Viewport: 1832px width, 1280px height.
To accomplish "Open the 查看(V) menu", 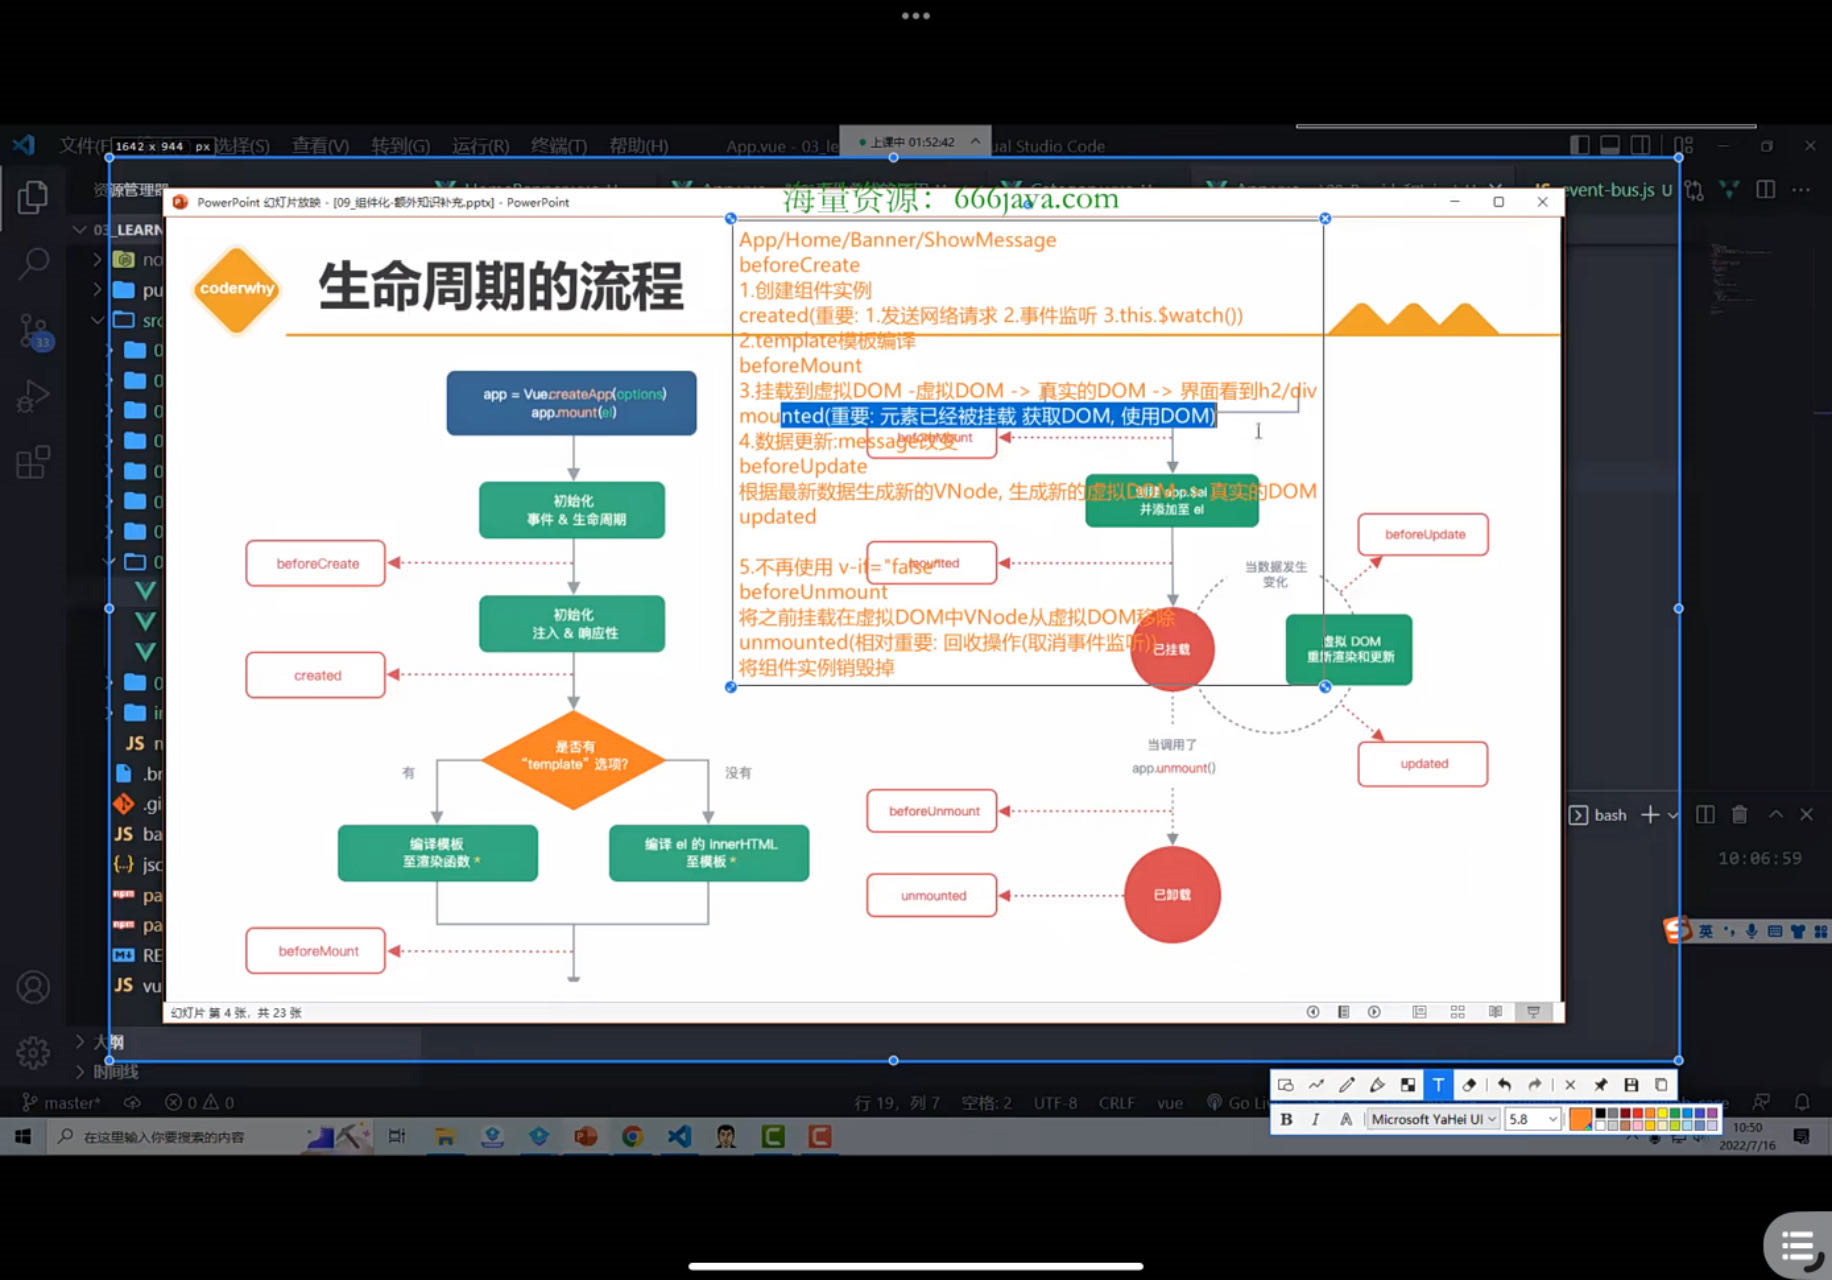I will tap(320, 146).
